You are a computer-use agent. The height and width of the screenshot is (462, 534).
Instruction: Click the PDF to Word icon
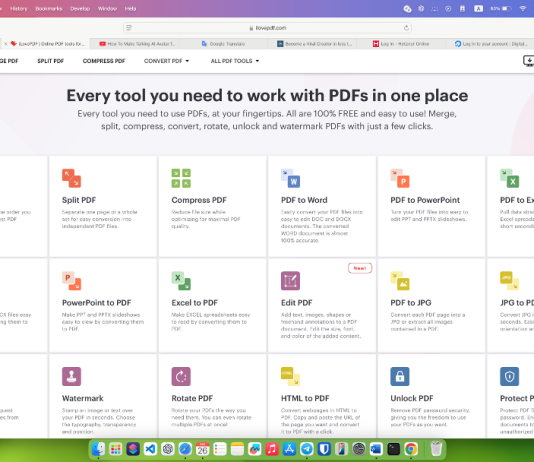pyautogui.click(x=290, y=178)
